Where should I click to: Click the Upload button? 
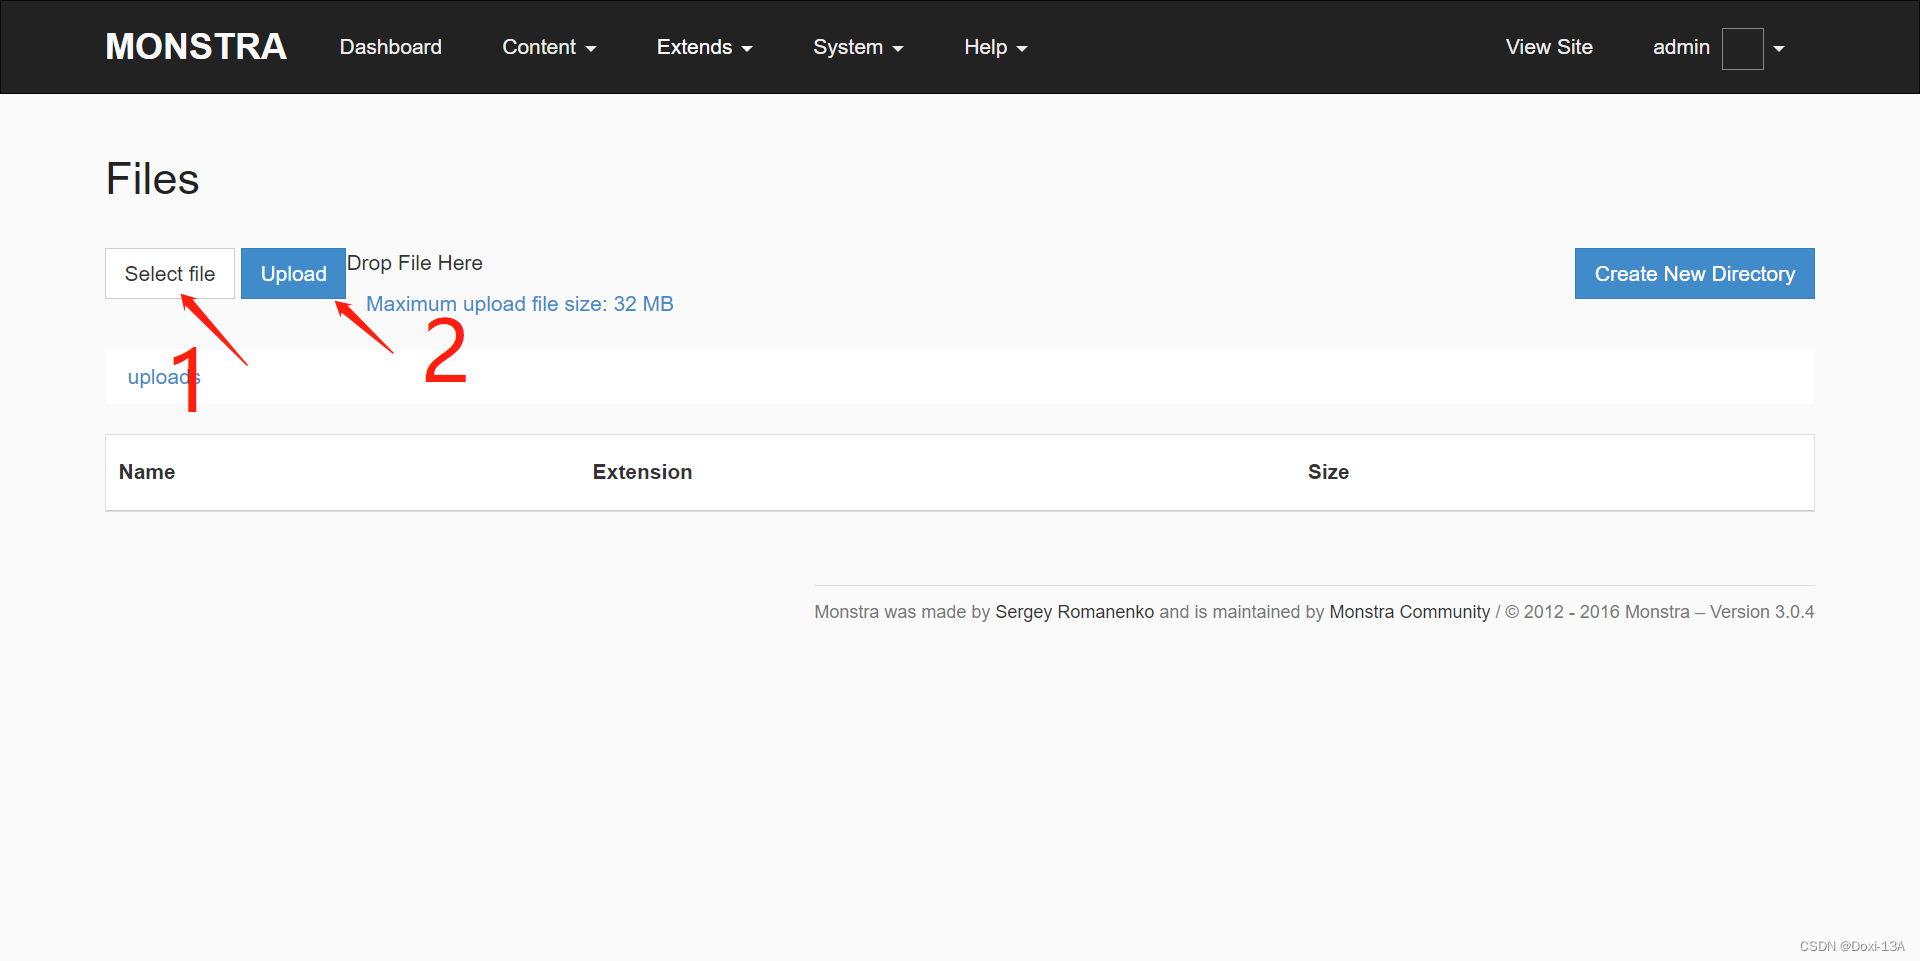(293, 273)
